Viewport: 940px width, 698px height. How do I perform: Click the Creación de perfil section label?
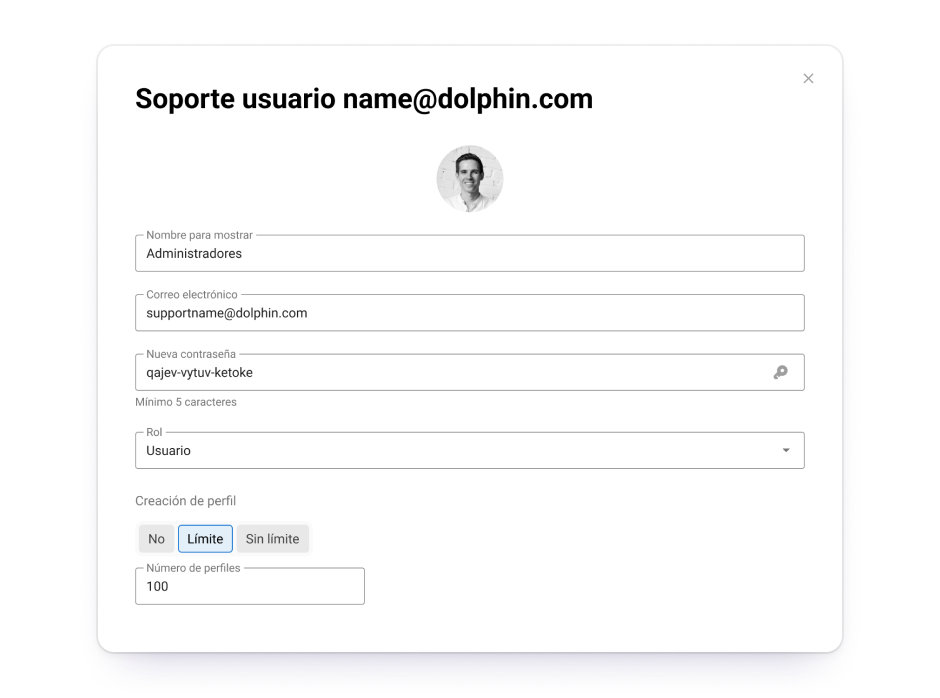[x=186, y=501]
